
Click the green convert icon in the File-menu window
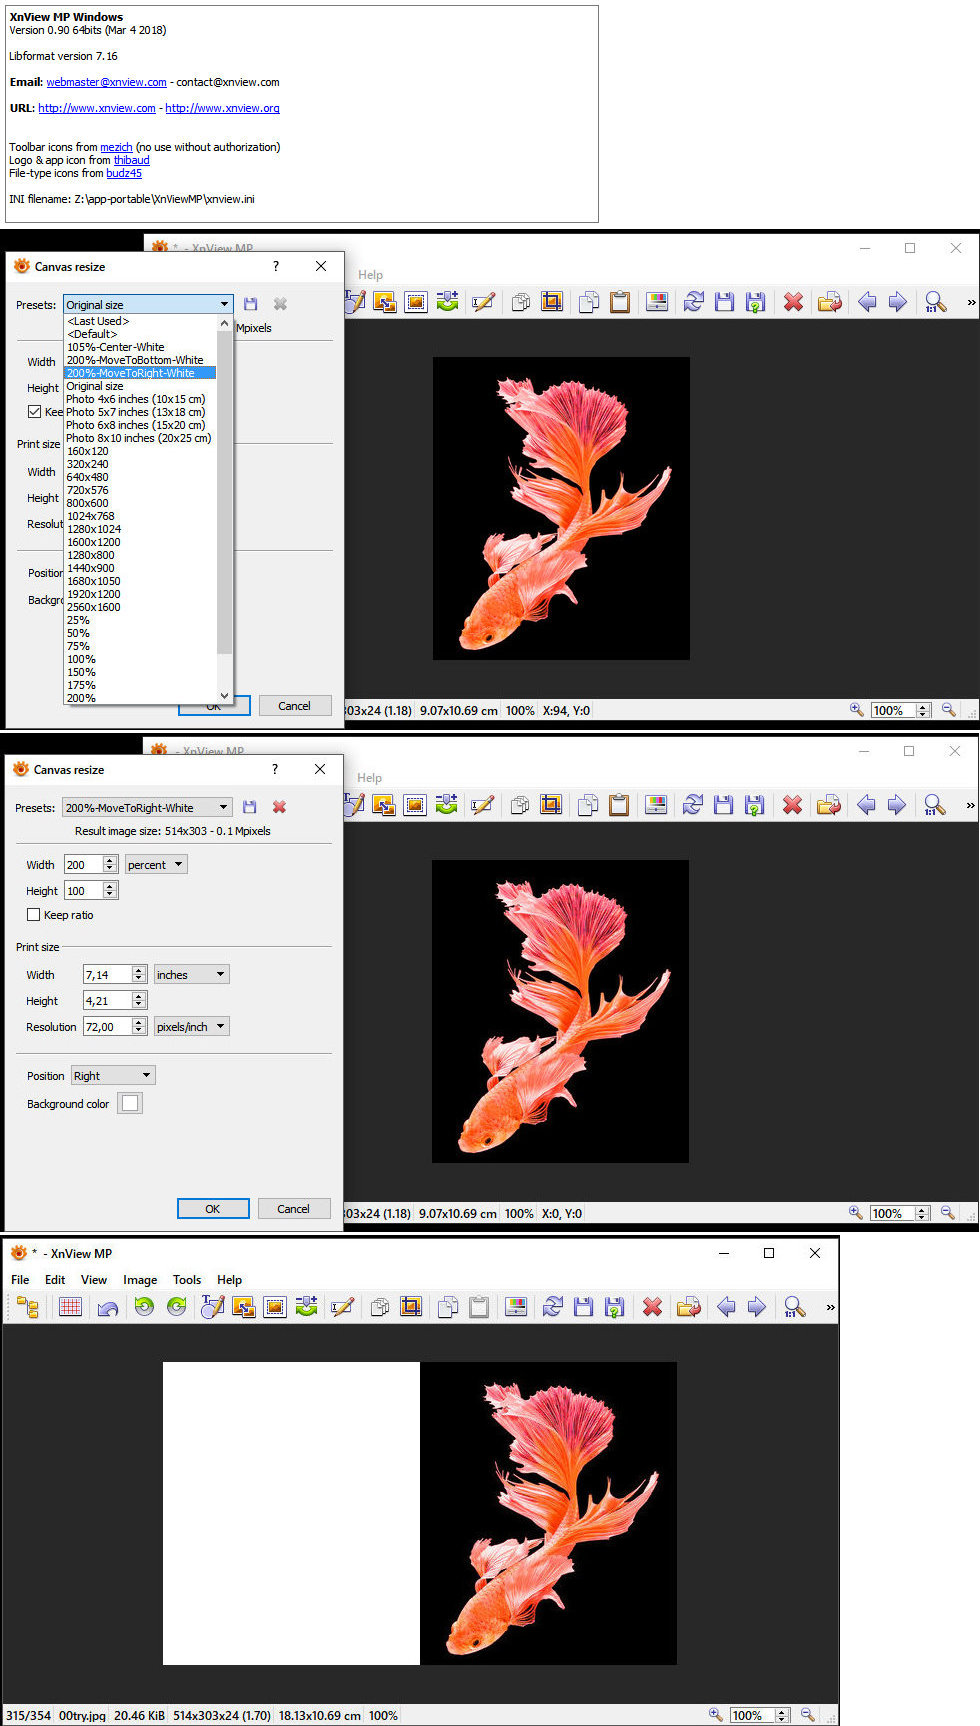click(x=307, y=1307)
